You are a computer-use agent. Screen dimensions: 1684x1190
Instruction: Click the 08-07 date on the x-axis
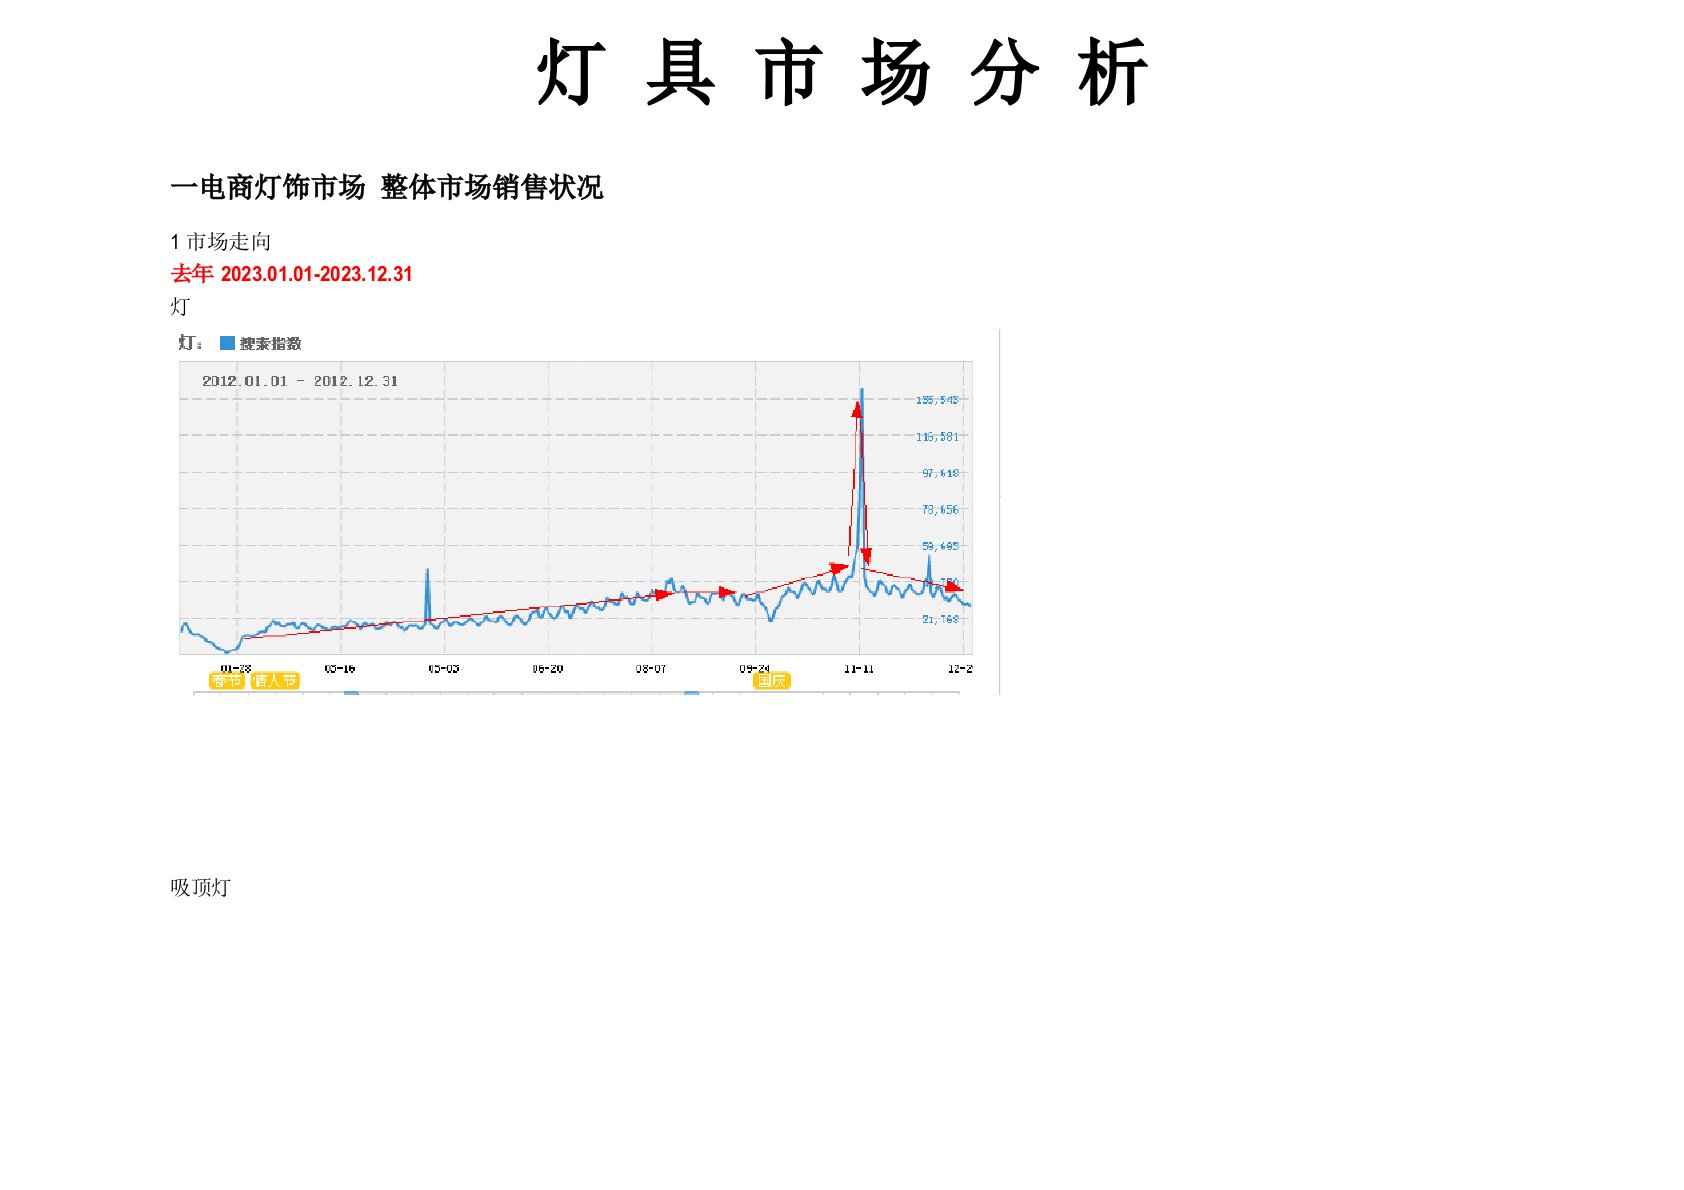click(x=651, y=668)
